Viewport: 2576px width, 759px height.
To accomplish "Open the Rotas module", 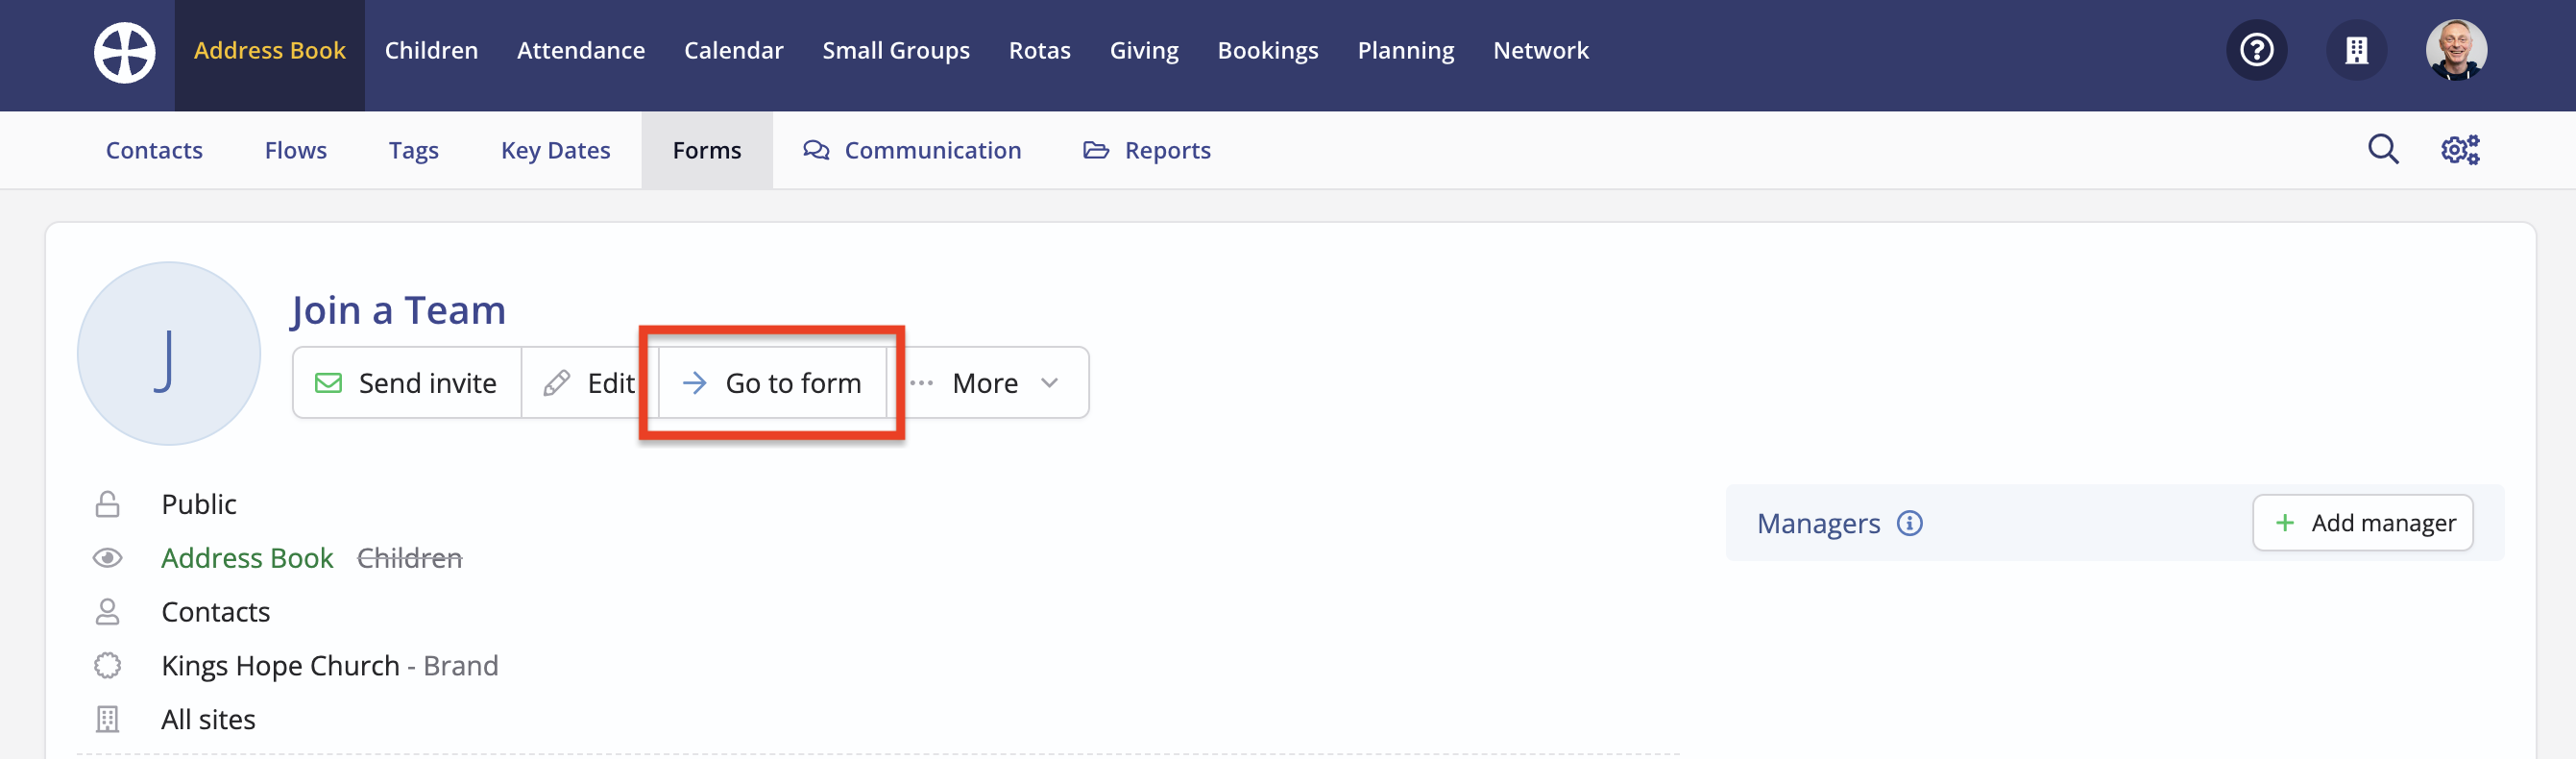I will [1039, 50].
